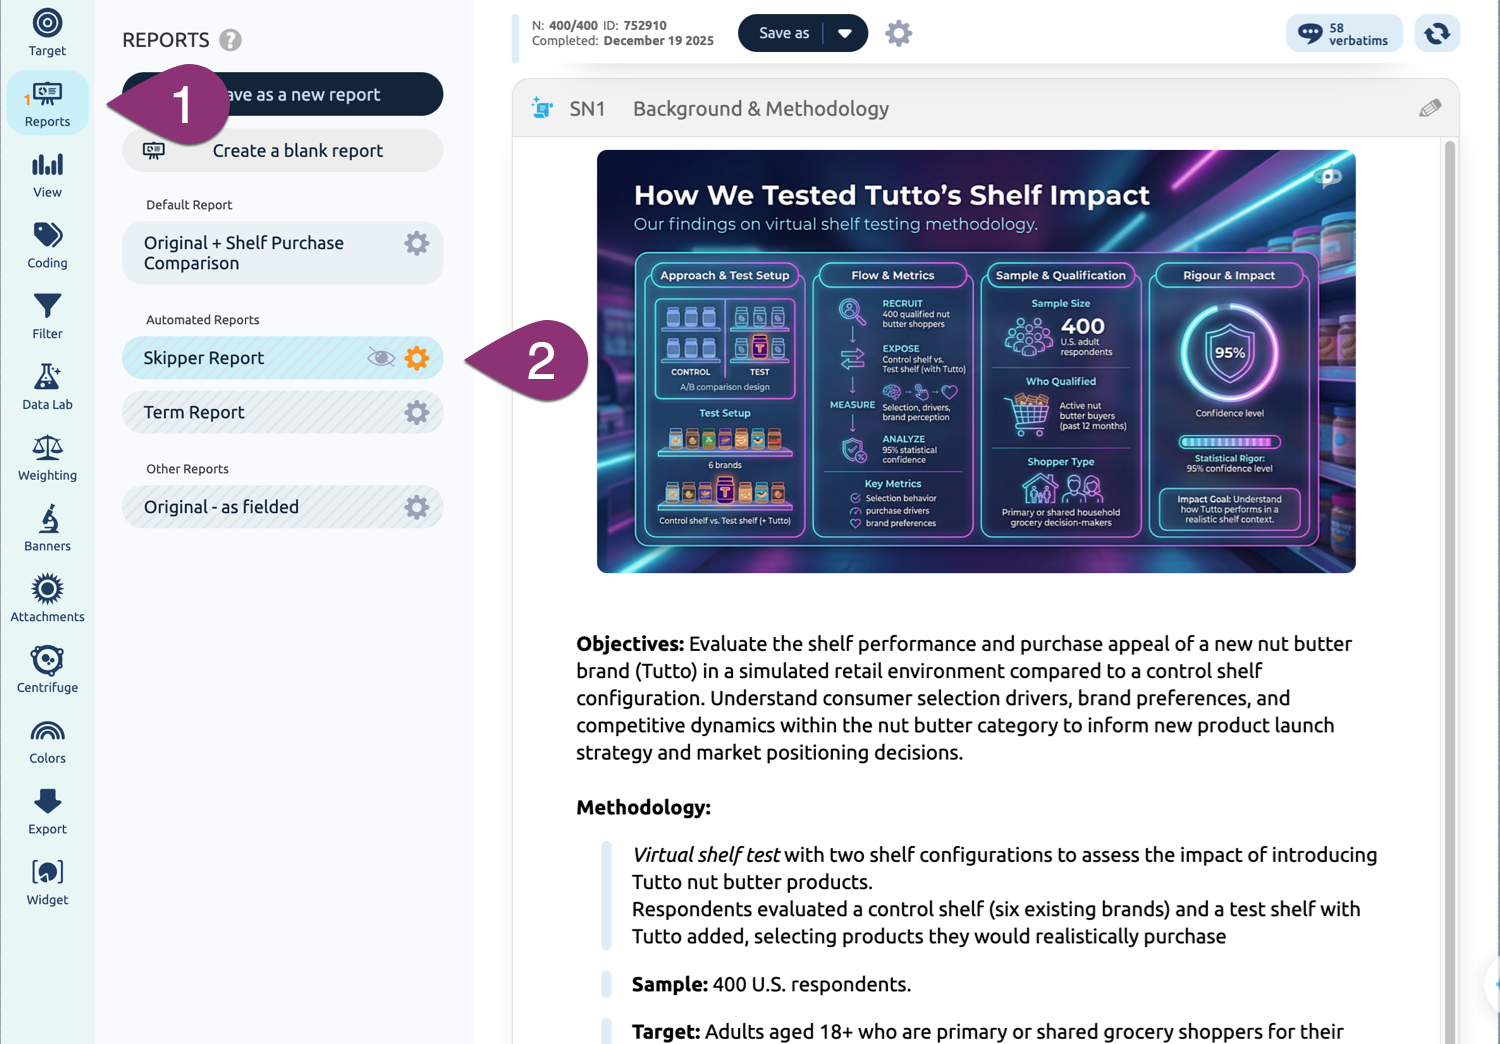Open the Colors settings
1500x1044 pixels.
(x=47, y=742)
